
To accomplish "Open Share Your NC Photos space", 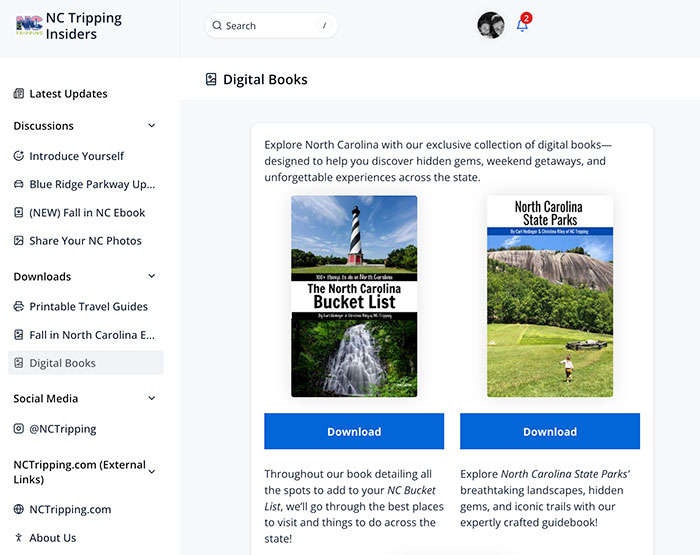I will point(85,241).
